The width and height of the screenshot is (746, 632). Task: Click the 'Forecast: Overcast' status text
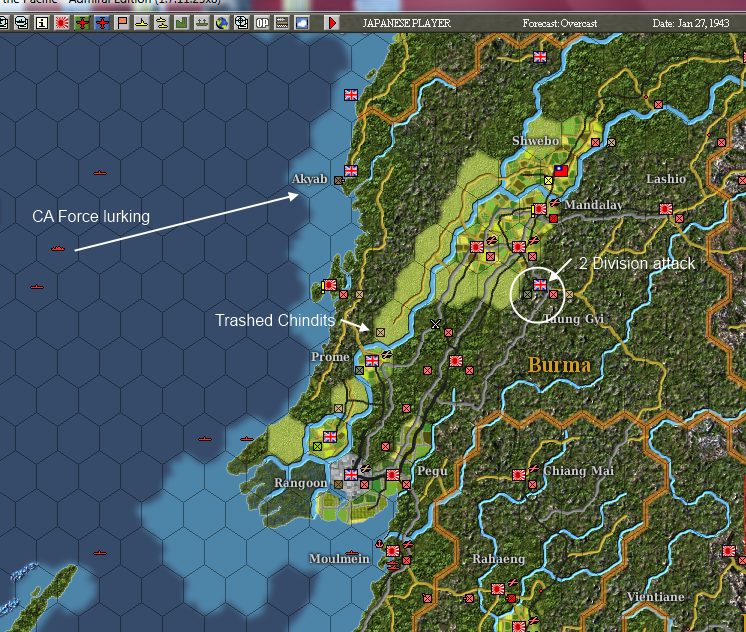pyautogui.click(x=560, y=23)
